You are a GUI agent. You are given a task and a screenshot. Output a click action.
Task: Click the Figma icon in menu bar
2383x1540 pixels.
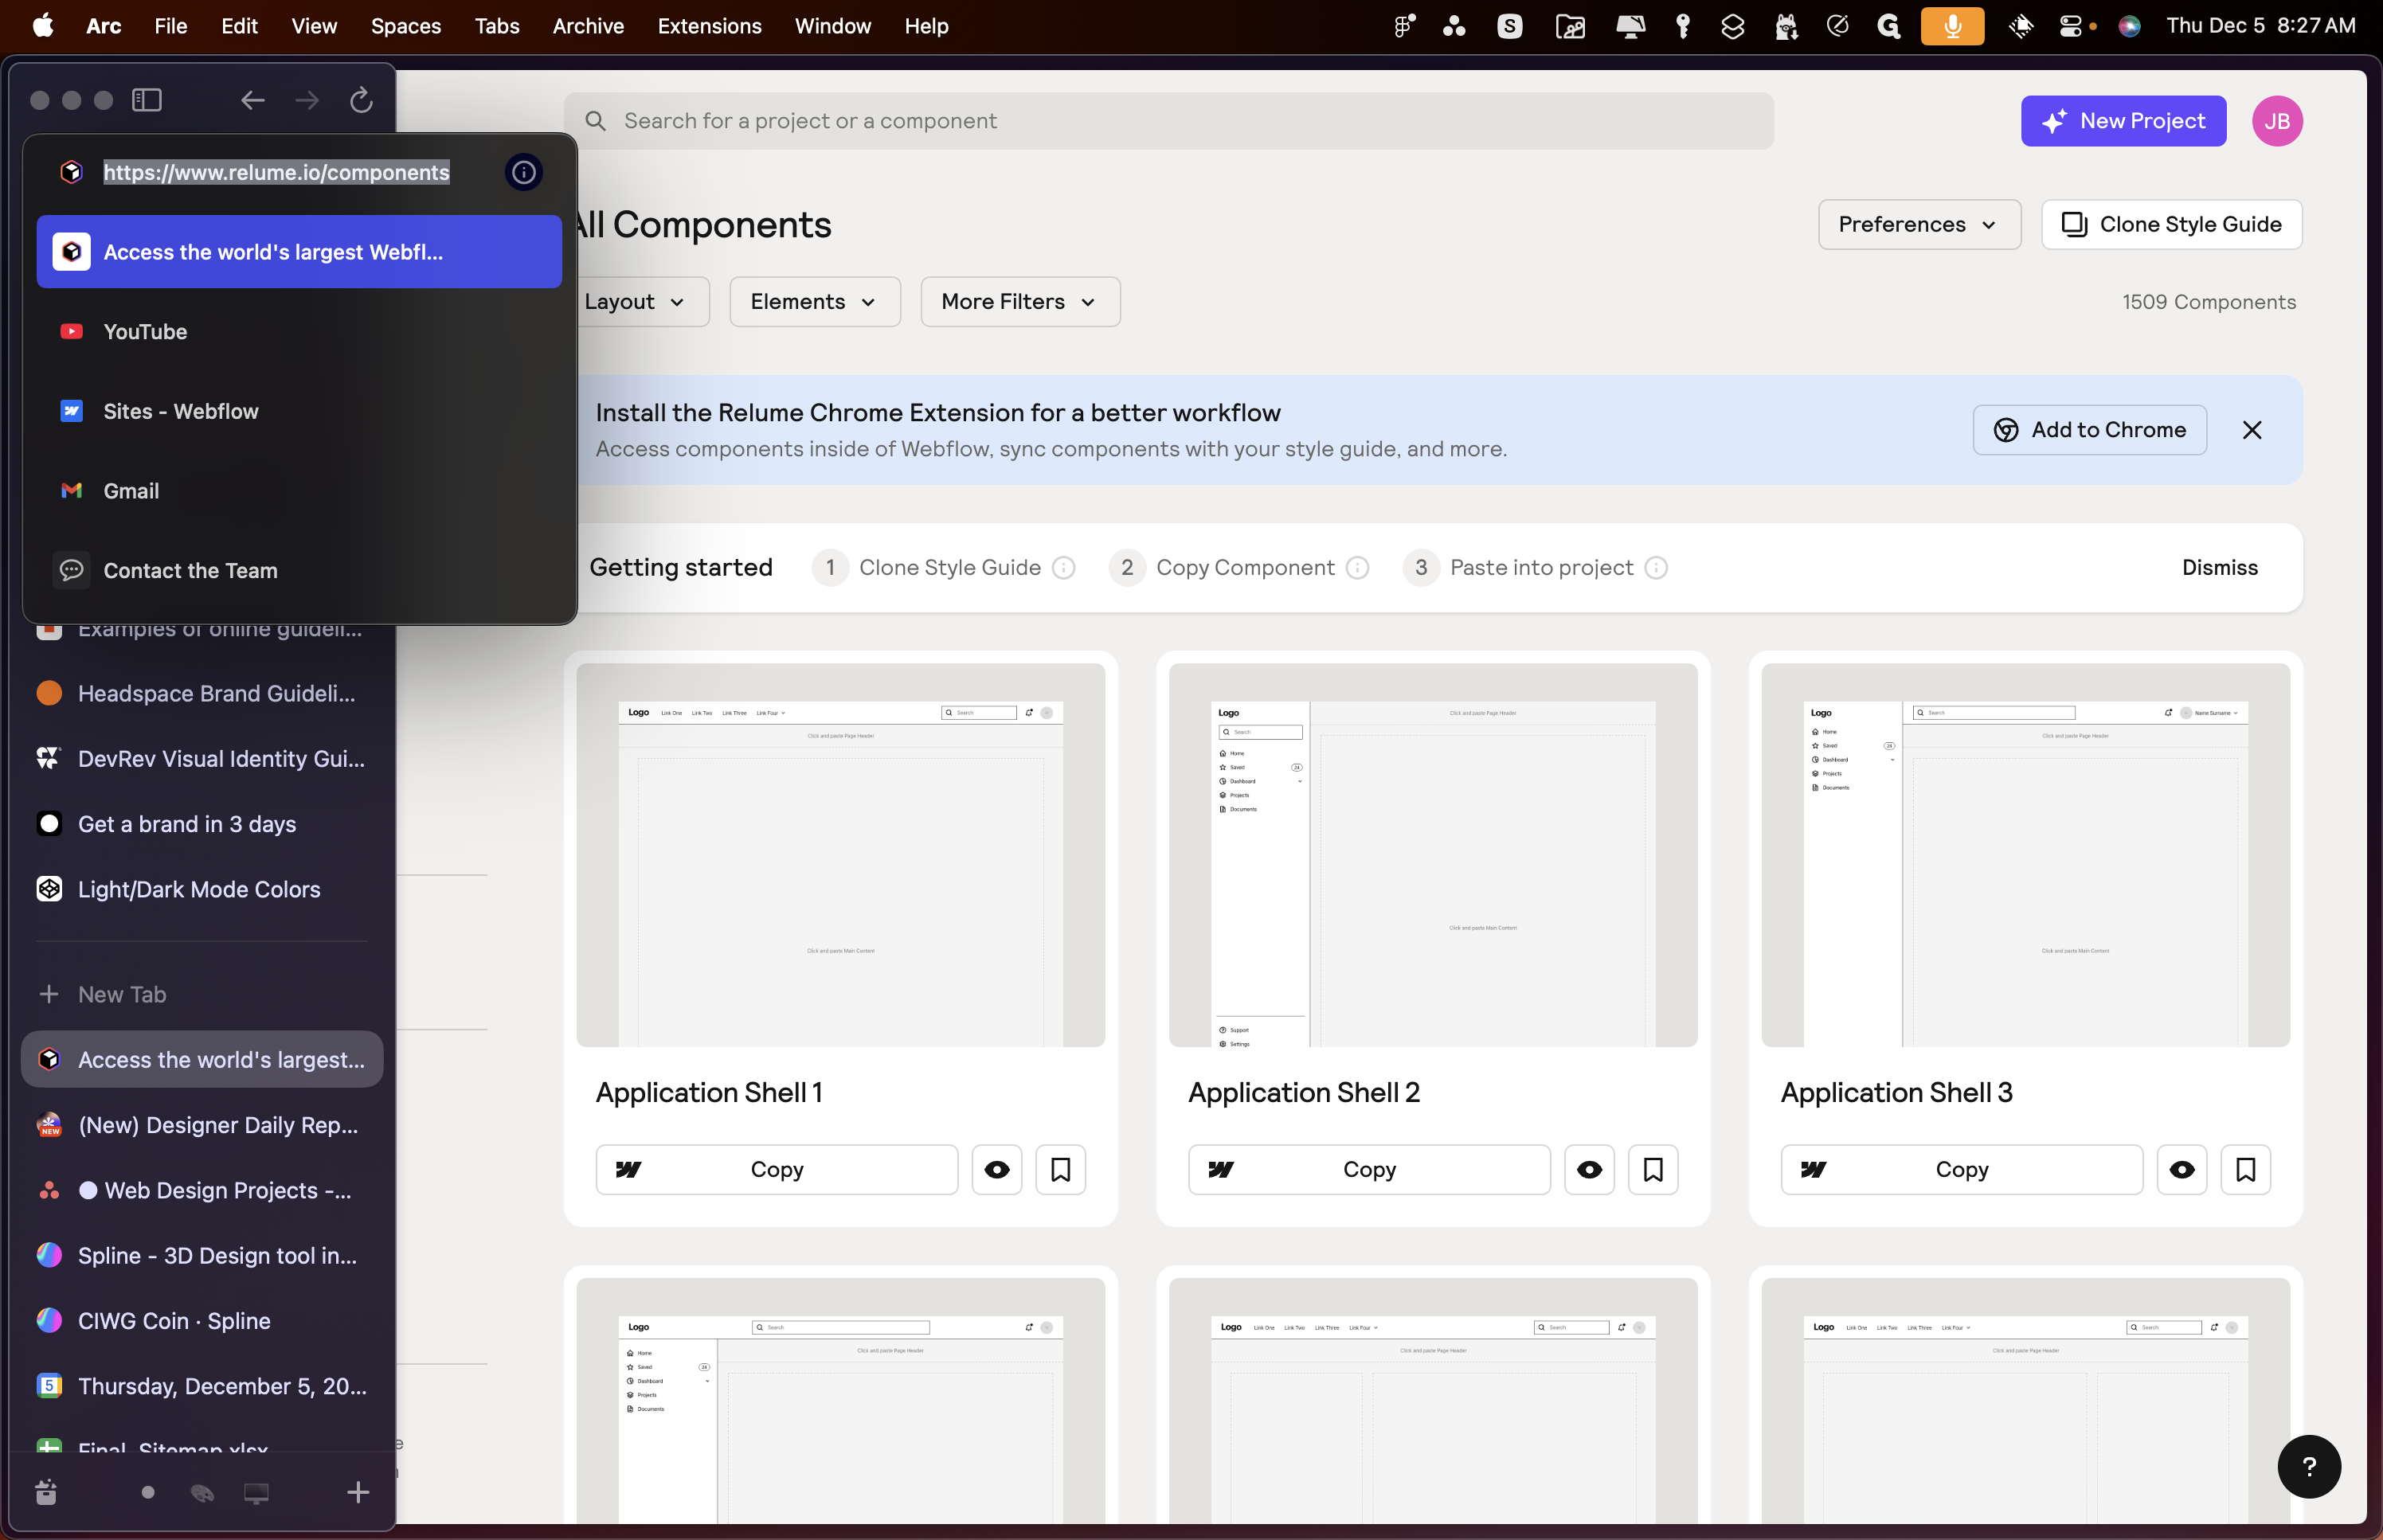(1405, 26)
